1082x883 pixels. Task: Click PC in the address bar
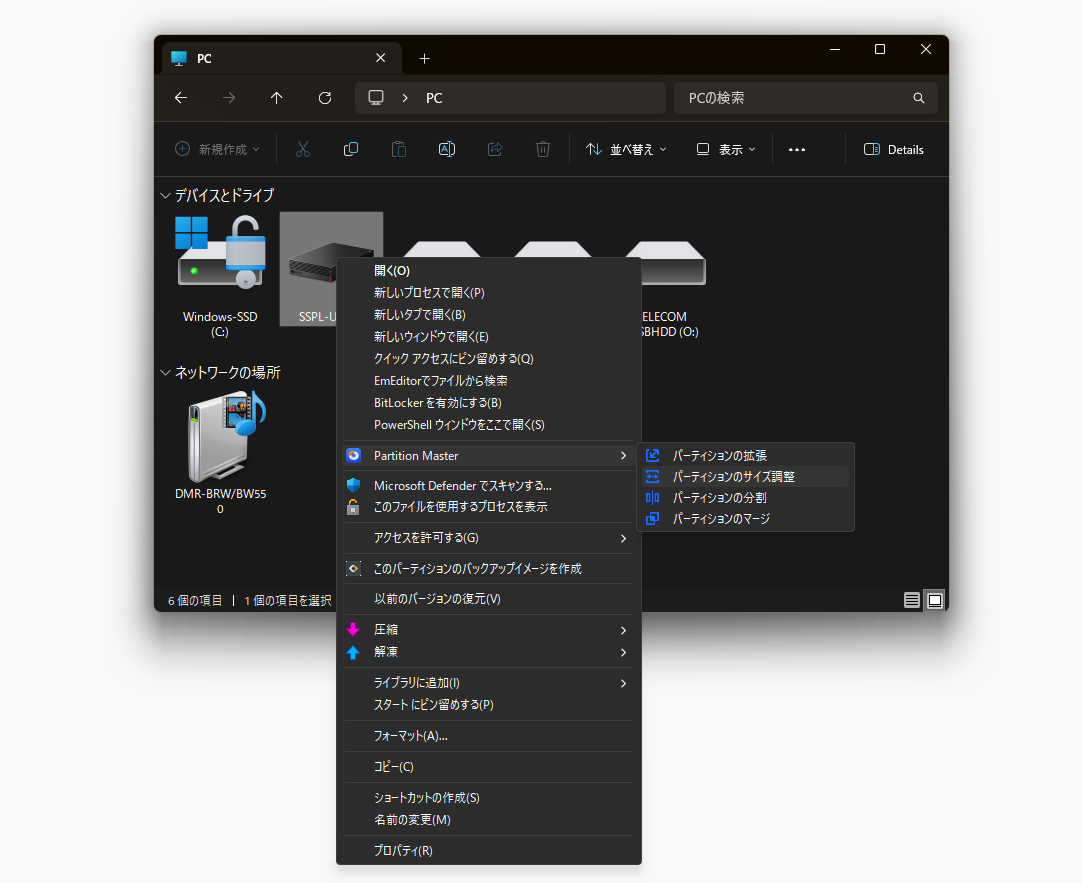coord(434,98)
